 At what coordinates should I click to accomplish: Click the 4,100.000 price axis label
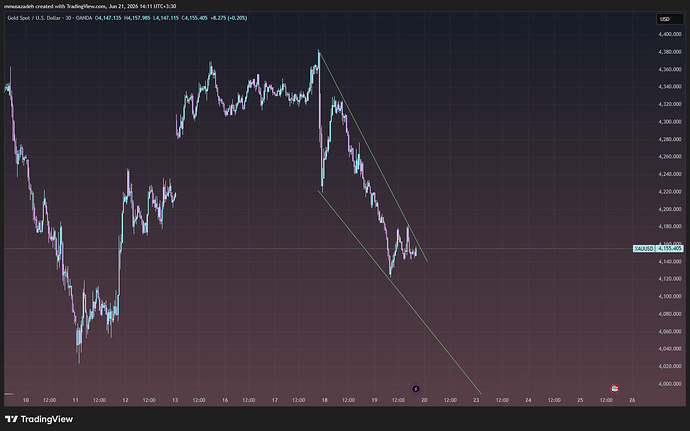click(670, 296)
